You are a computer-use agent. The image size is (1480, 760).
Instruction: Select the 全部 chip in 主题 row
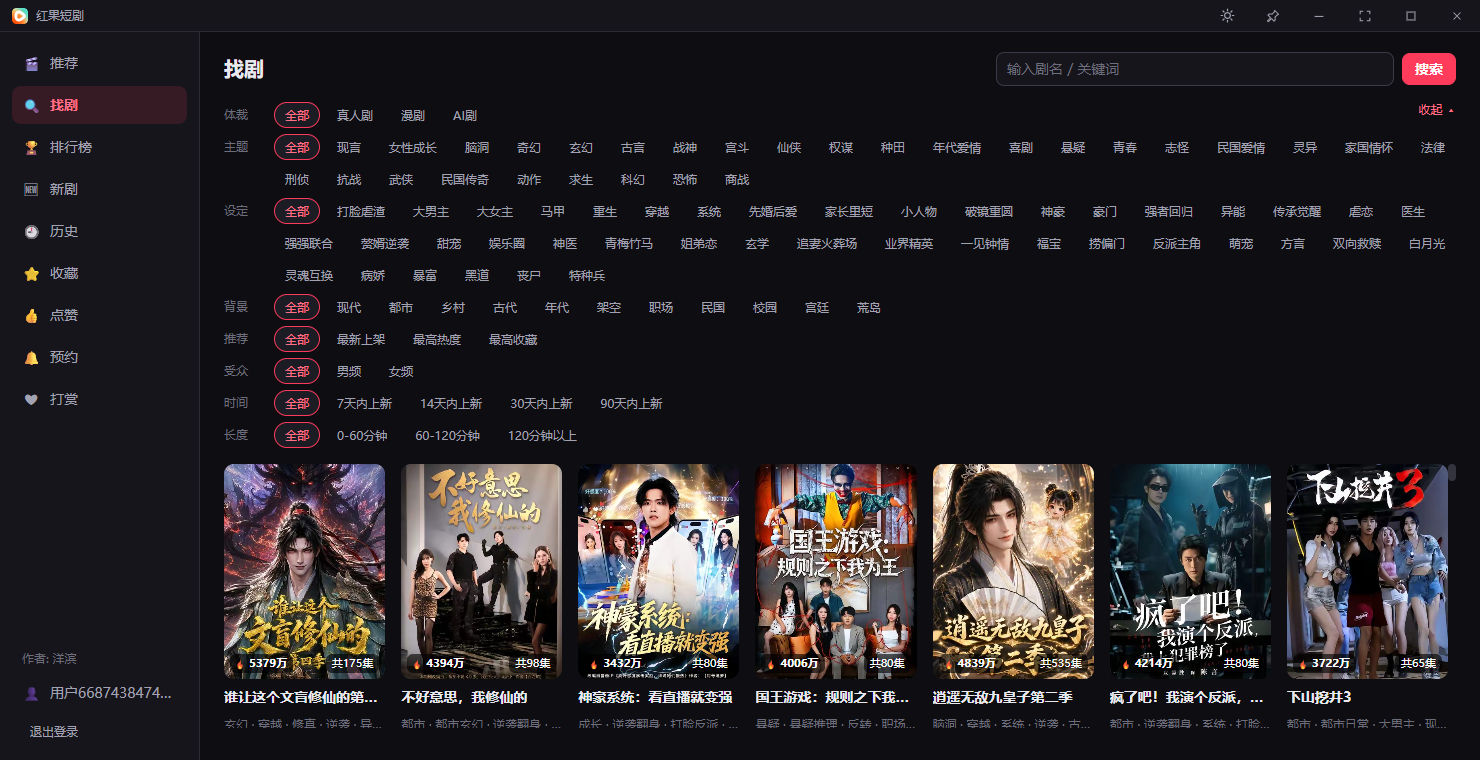pos(297,148)
